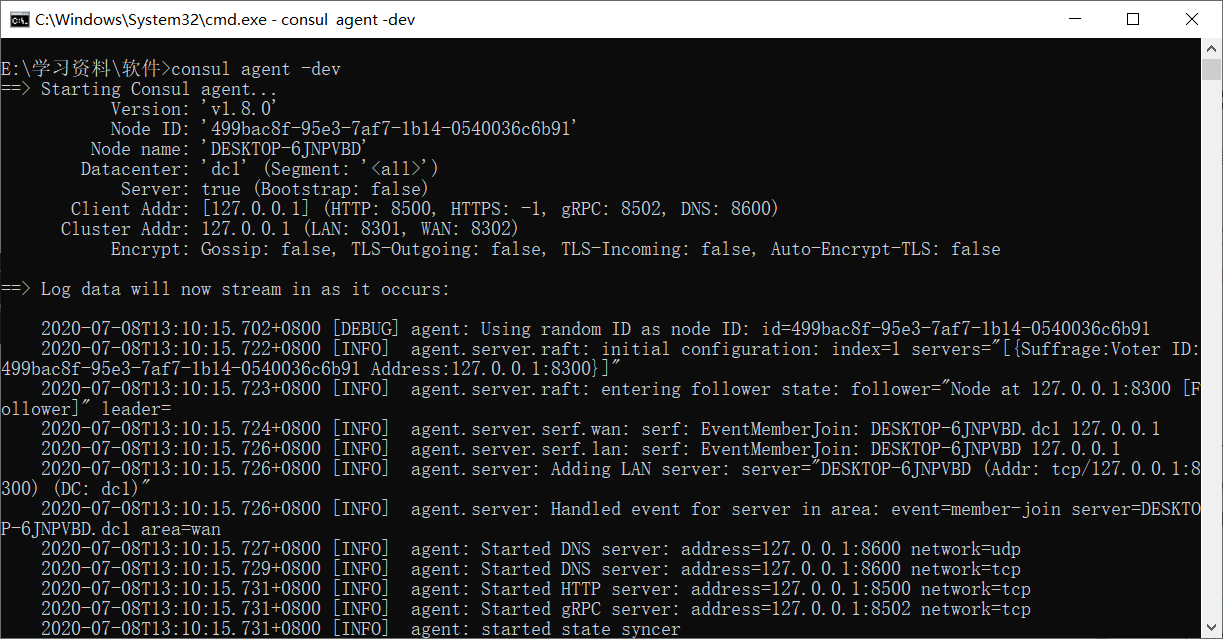The image size is (1223, 639).
Task: Click the close window X icon
Action: [x=1192, y=18]
